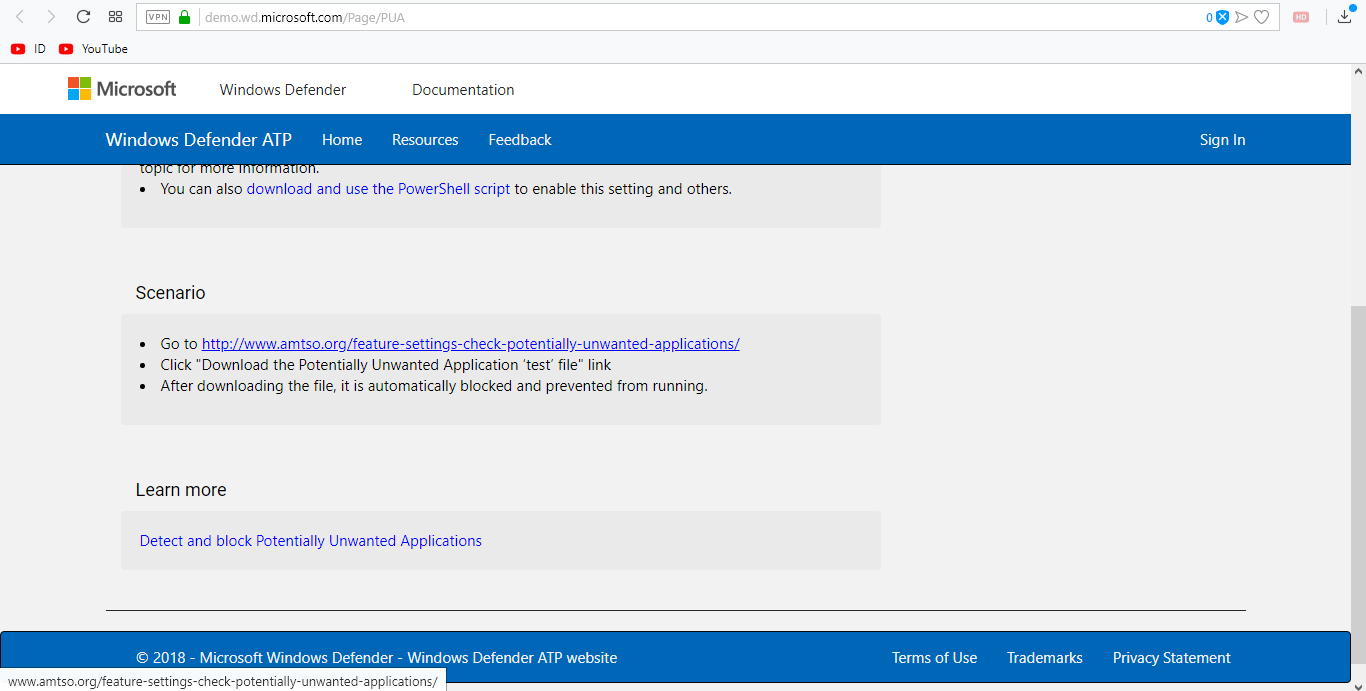Reload the page with the refresh icon
The width and height of the screenshot is (1366, 691).
pos(83,16)
